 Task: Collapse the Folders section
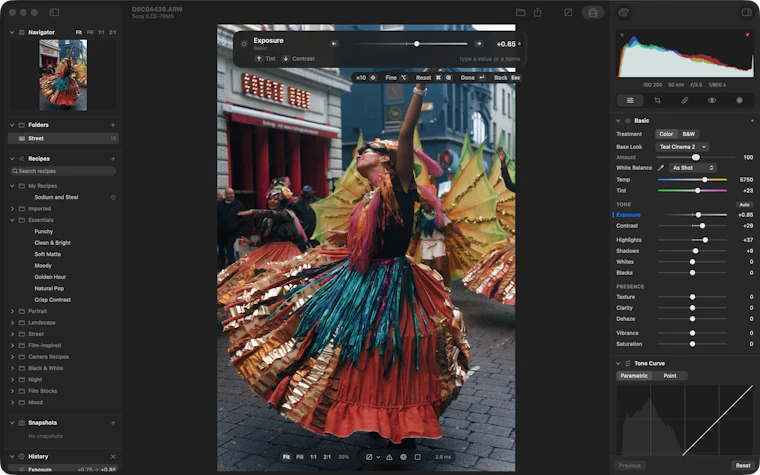pyautogui.click(x=12, y=125)
